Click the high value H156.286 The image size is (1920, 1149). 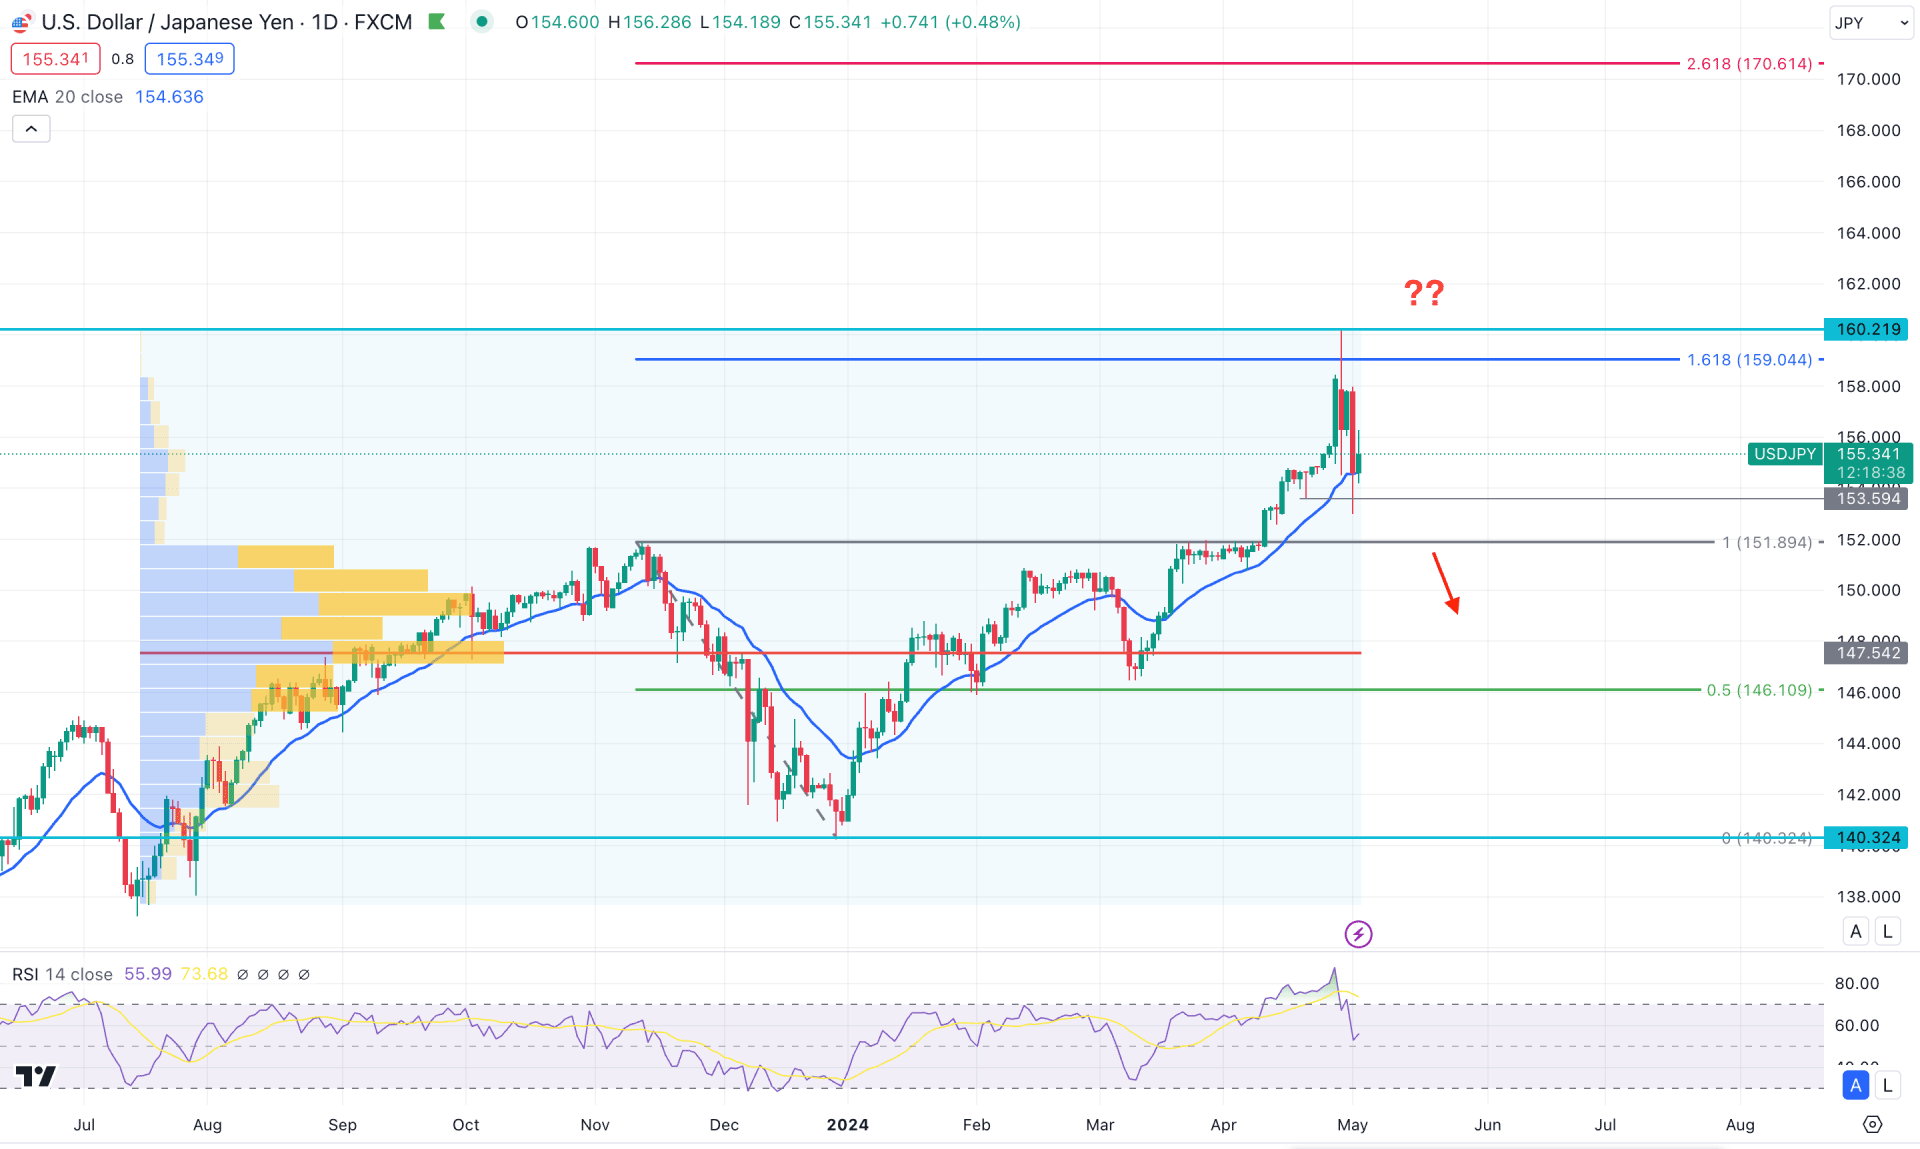click(x=649, y=22)
